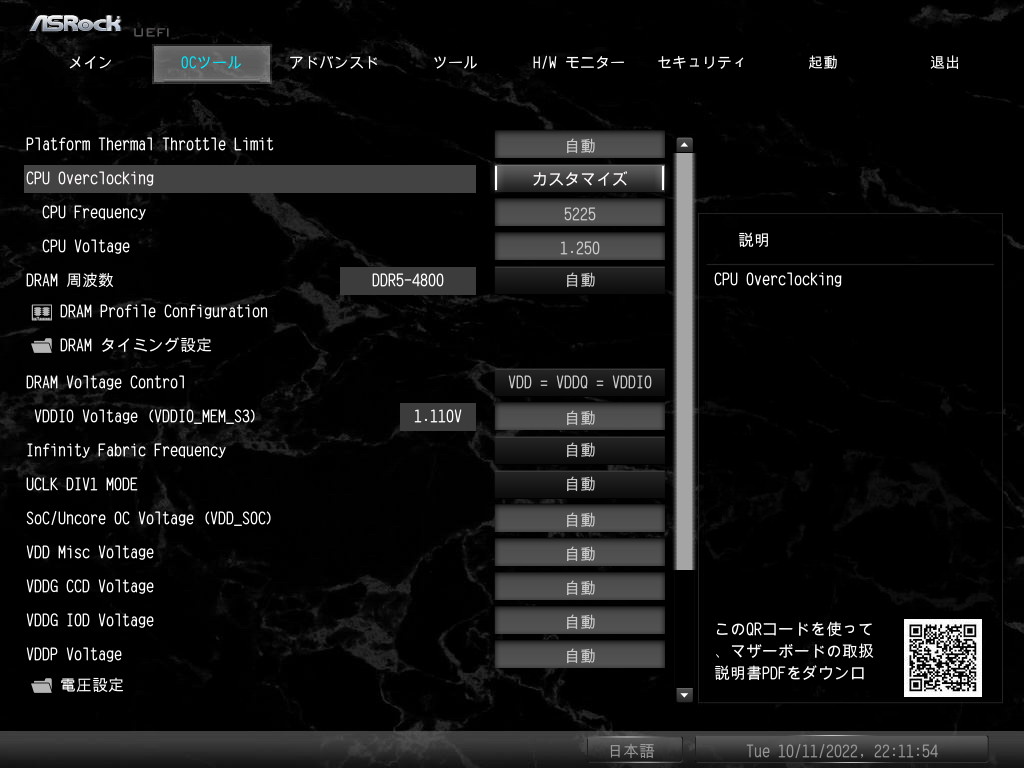The width and height of the screenshot is (1024, 768).
Task: Select the CPU Voltage label
Action: coord(86,246)
